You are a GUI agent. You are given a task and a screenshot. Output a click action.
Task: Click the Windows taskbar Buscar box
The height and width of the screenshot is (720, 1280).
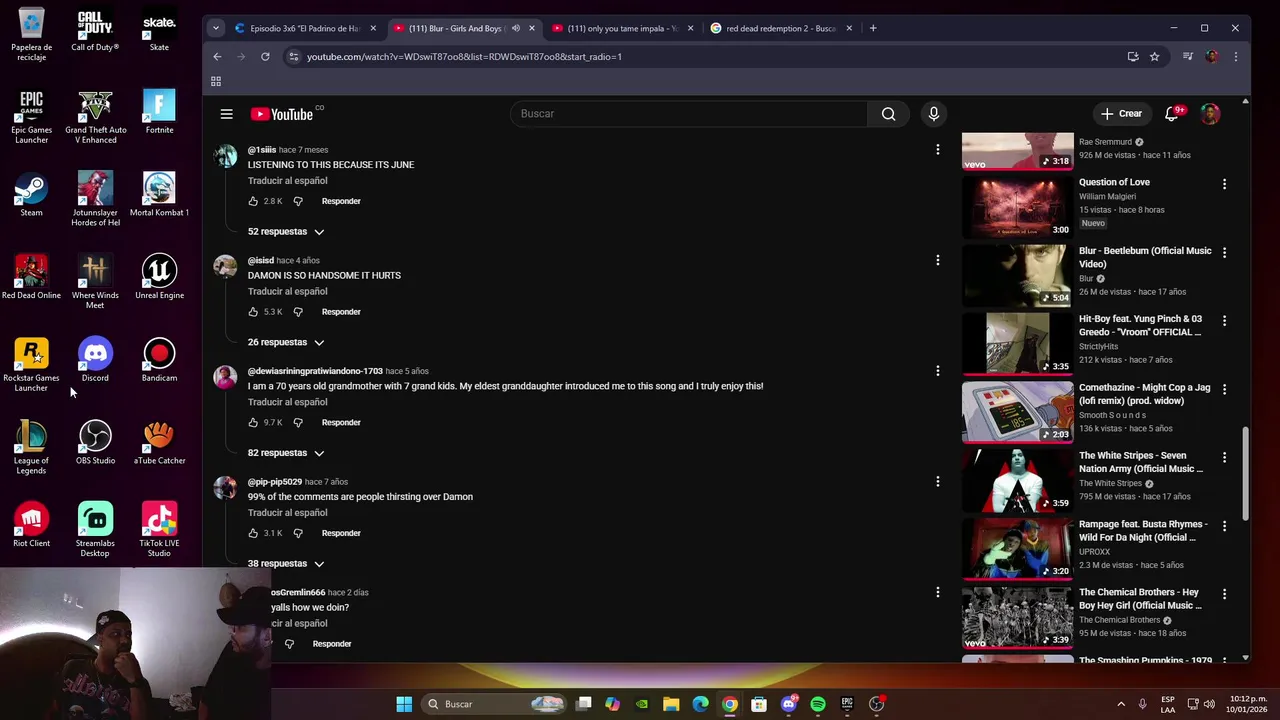494,704
